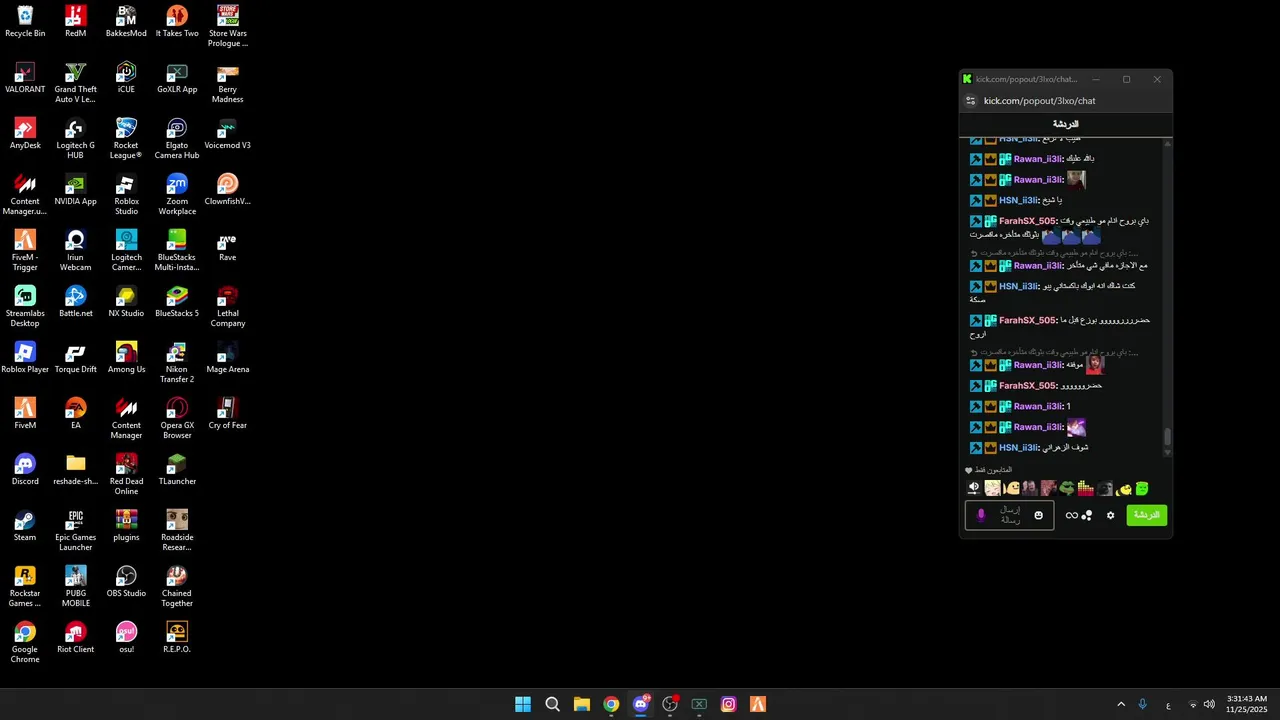Open Windows Start menu
The image size is (1280, 720).
(x=523, y=704)
